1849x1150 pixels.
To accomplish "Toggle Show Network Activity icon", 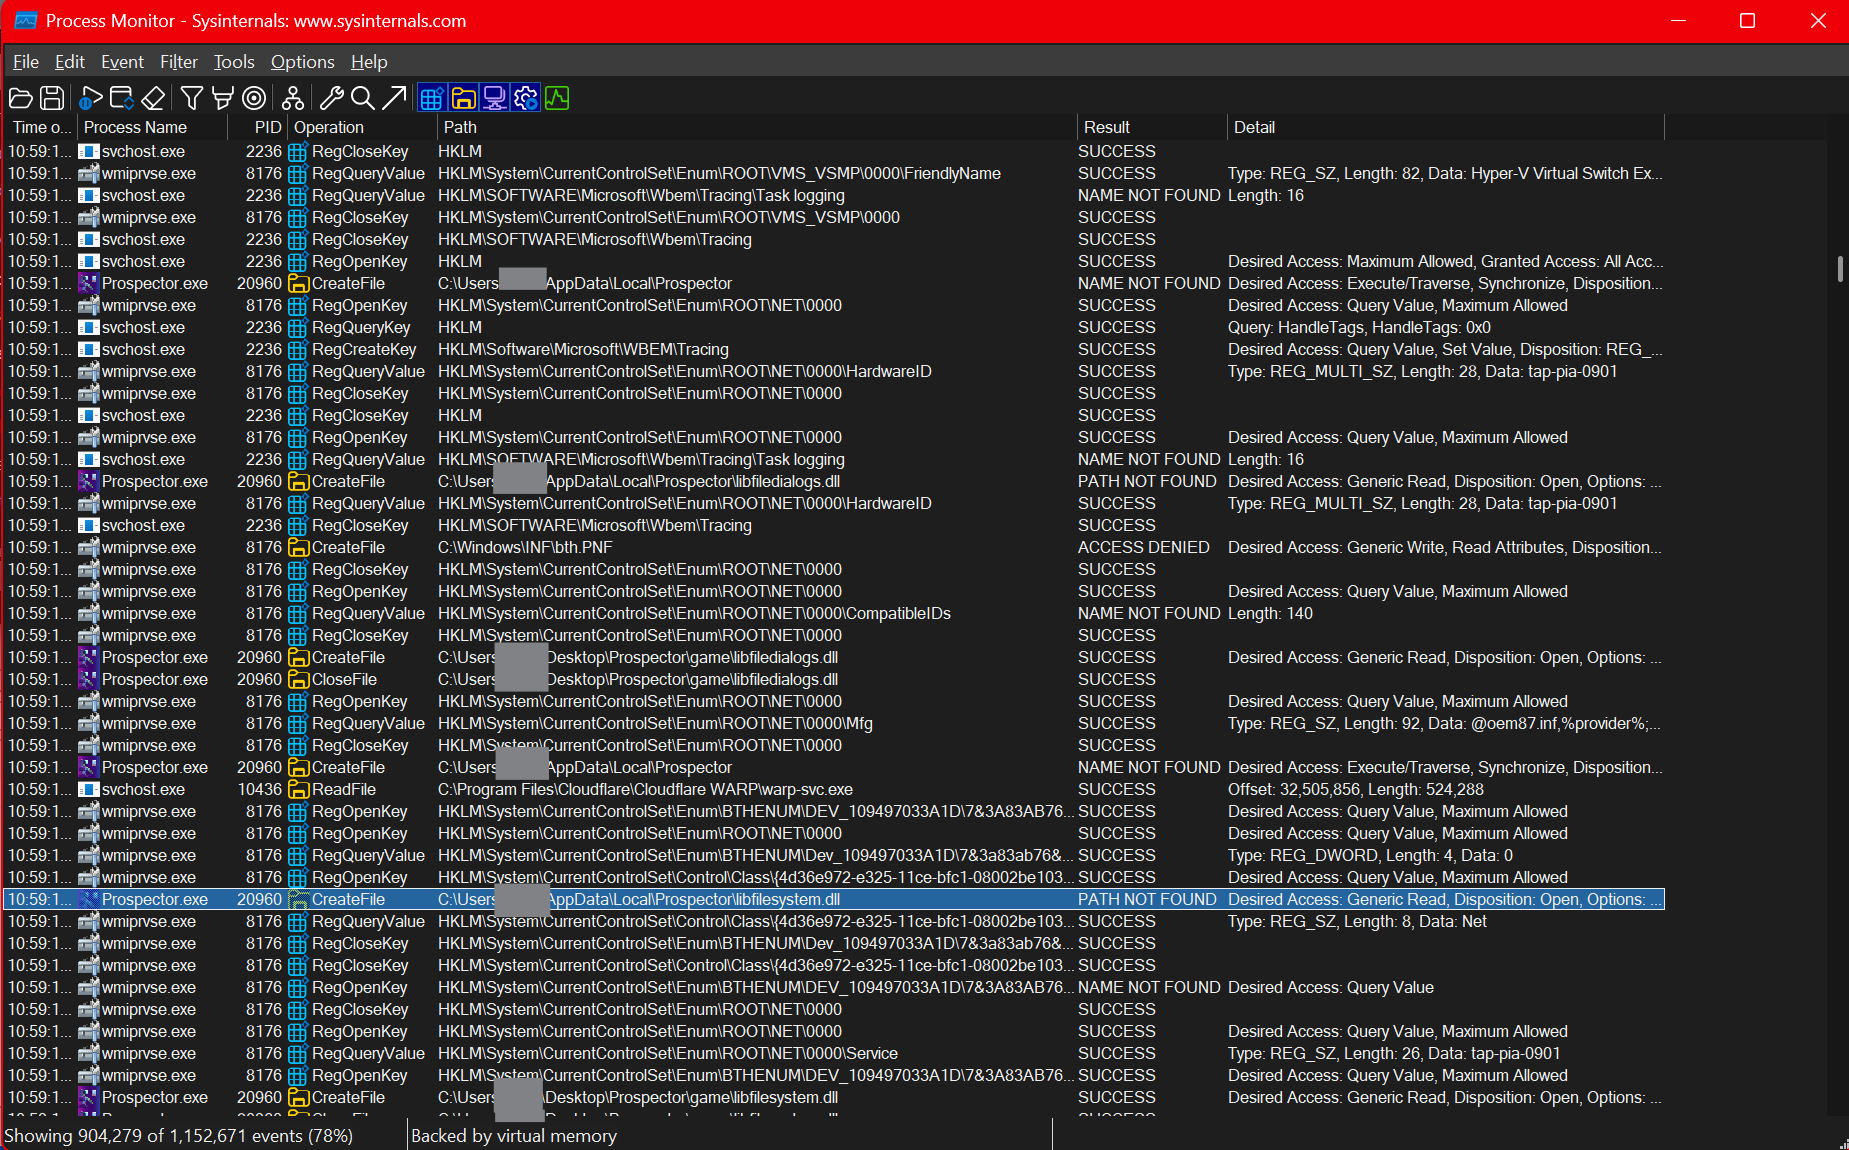I will [494, 98].
